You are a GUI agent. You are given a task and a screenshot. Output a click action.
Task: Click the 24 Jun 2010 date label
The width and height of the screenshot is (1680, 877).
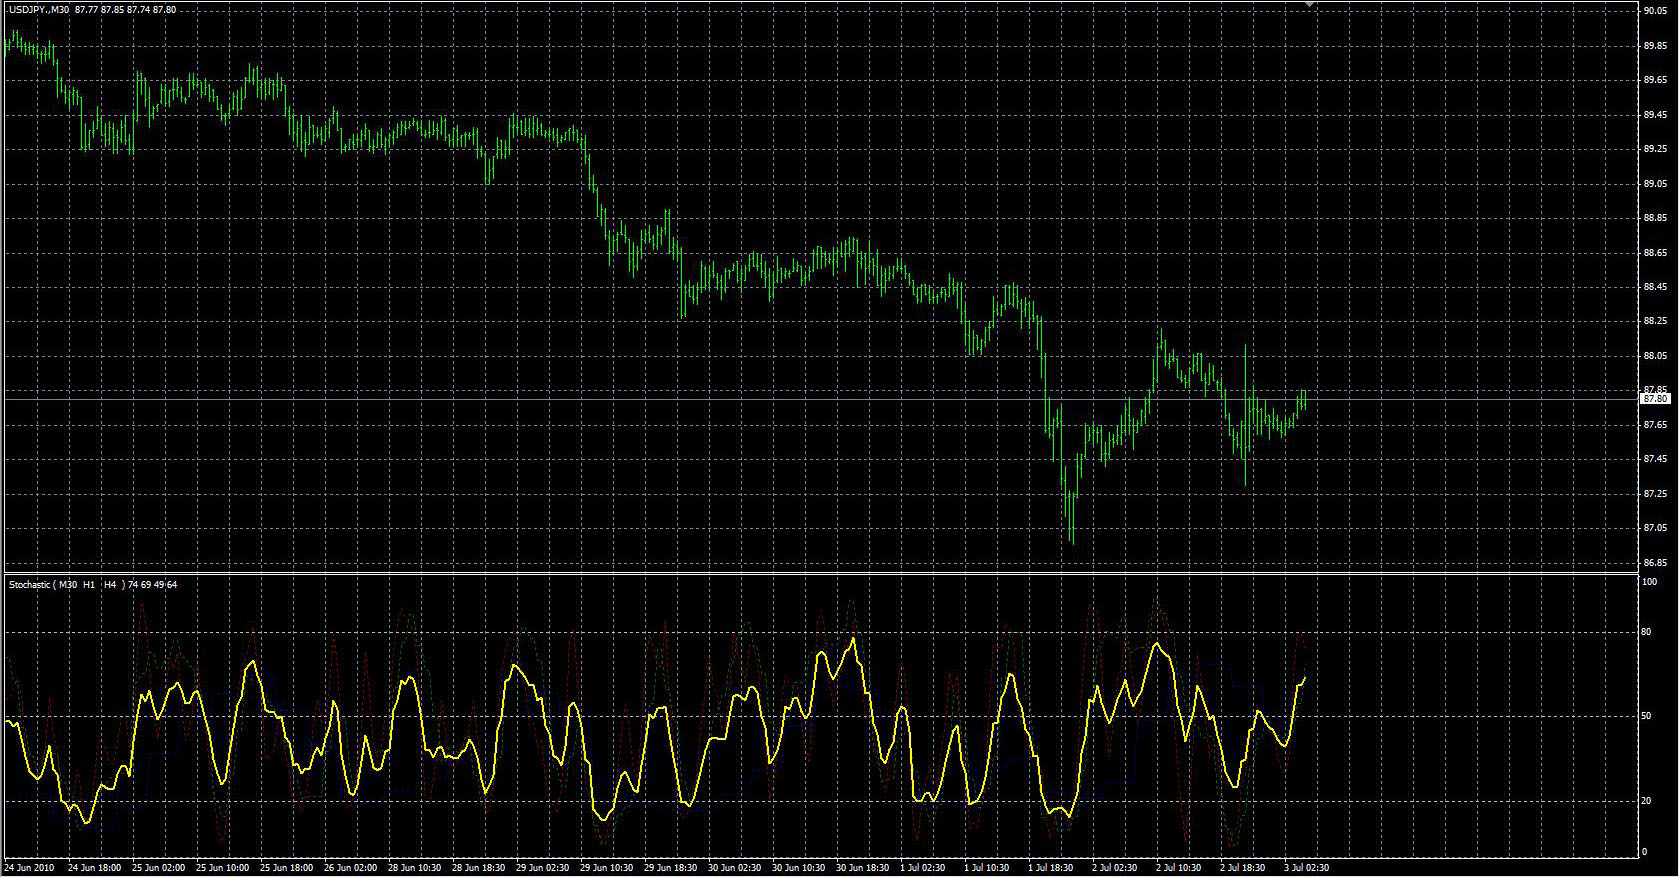(28, 868)
